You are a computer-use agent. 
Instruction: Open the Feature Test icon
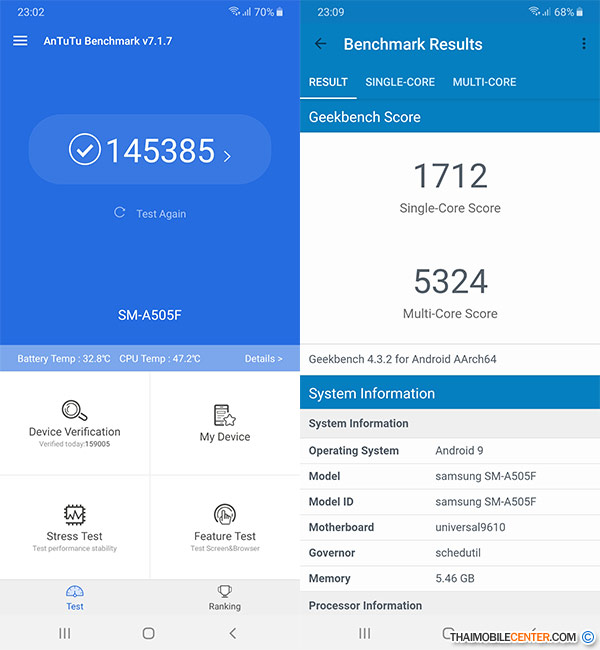coord(225,515)
